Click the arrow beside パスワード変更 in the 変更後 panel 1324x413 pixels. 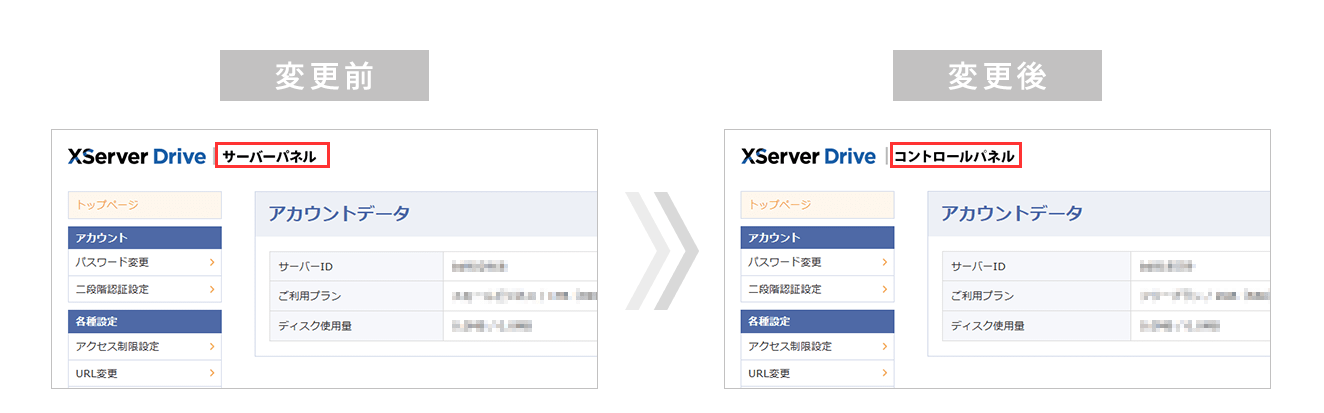[885, 262]
